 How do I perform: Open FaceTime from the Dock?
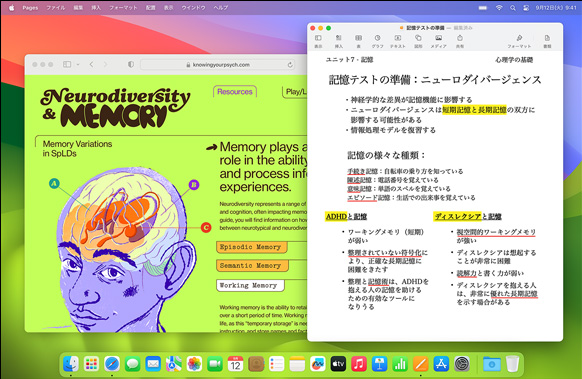tap(215, 364)
